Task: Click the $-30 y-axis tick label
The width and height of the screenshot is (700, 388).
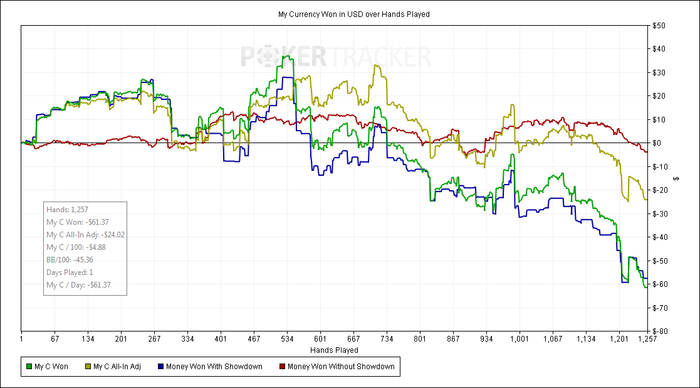Action: click(x=660, y=213)
